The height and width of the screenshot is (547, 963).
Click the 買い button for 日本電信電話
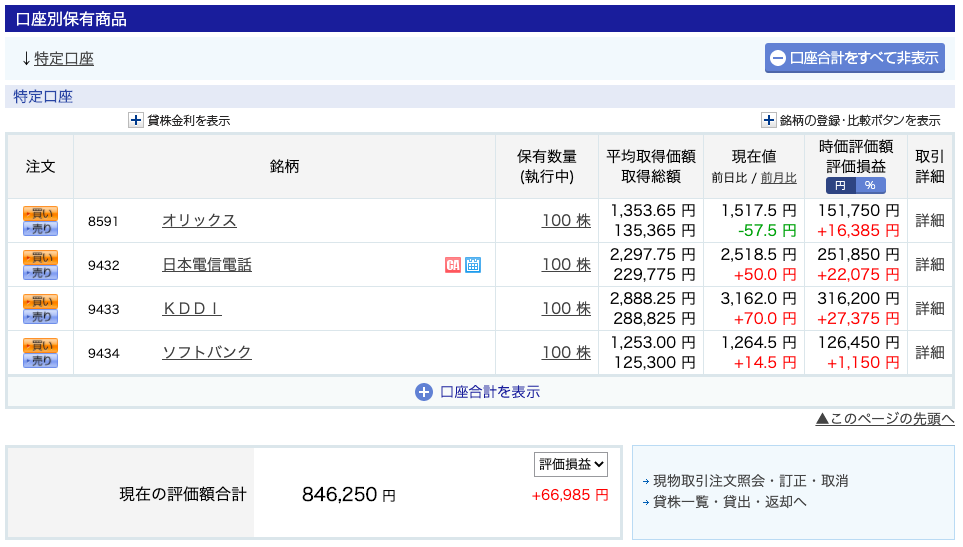[41, 257]
